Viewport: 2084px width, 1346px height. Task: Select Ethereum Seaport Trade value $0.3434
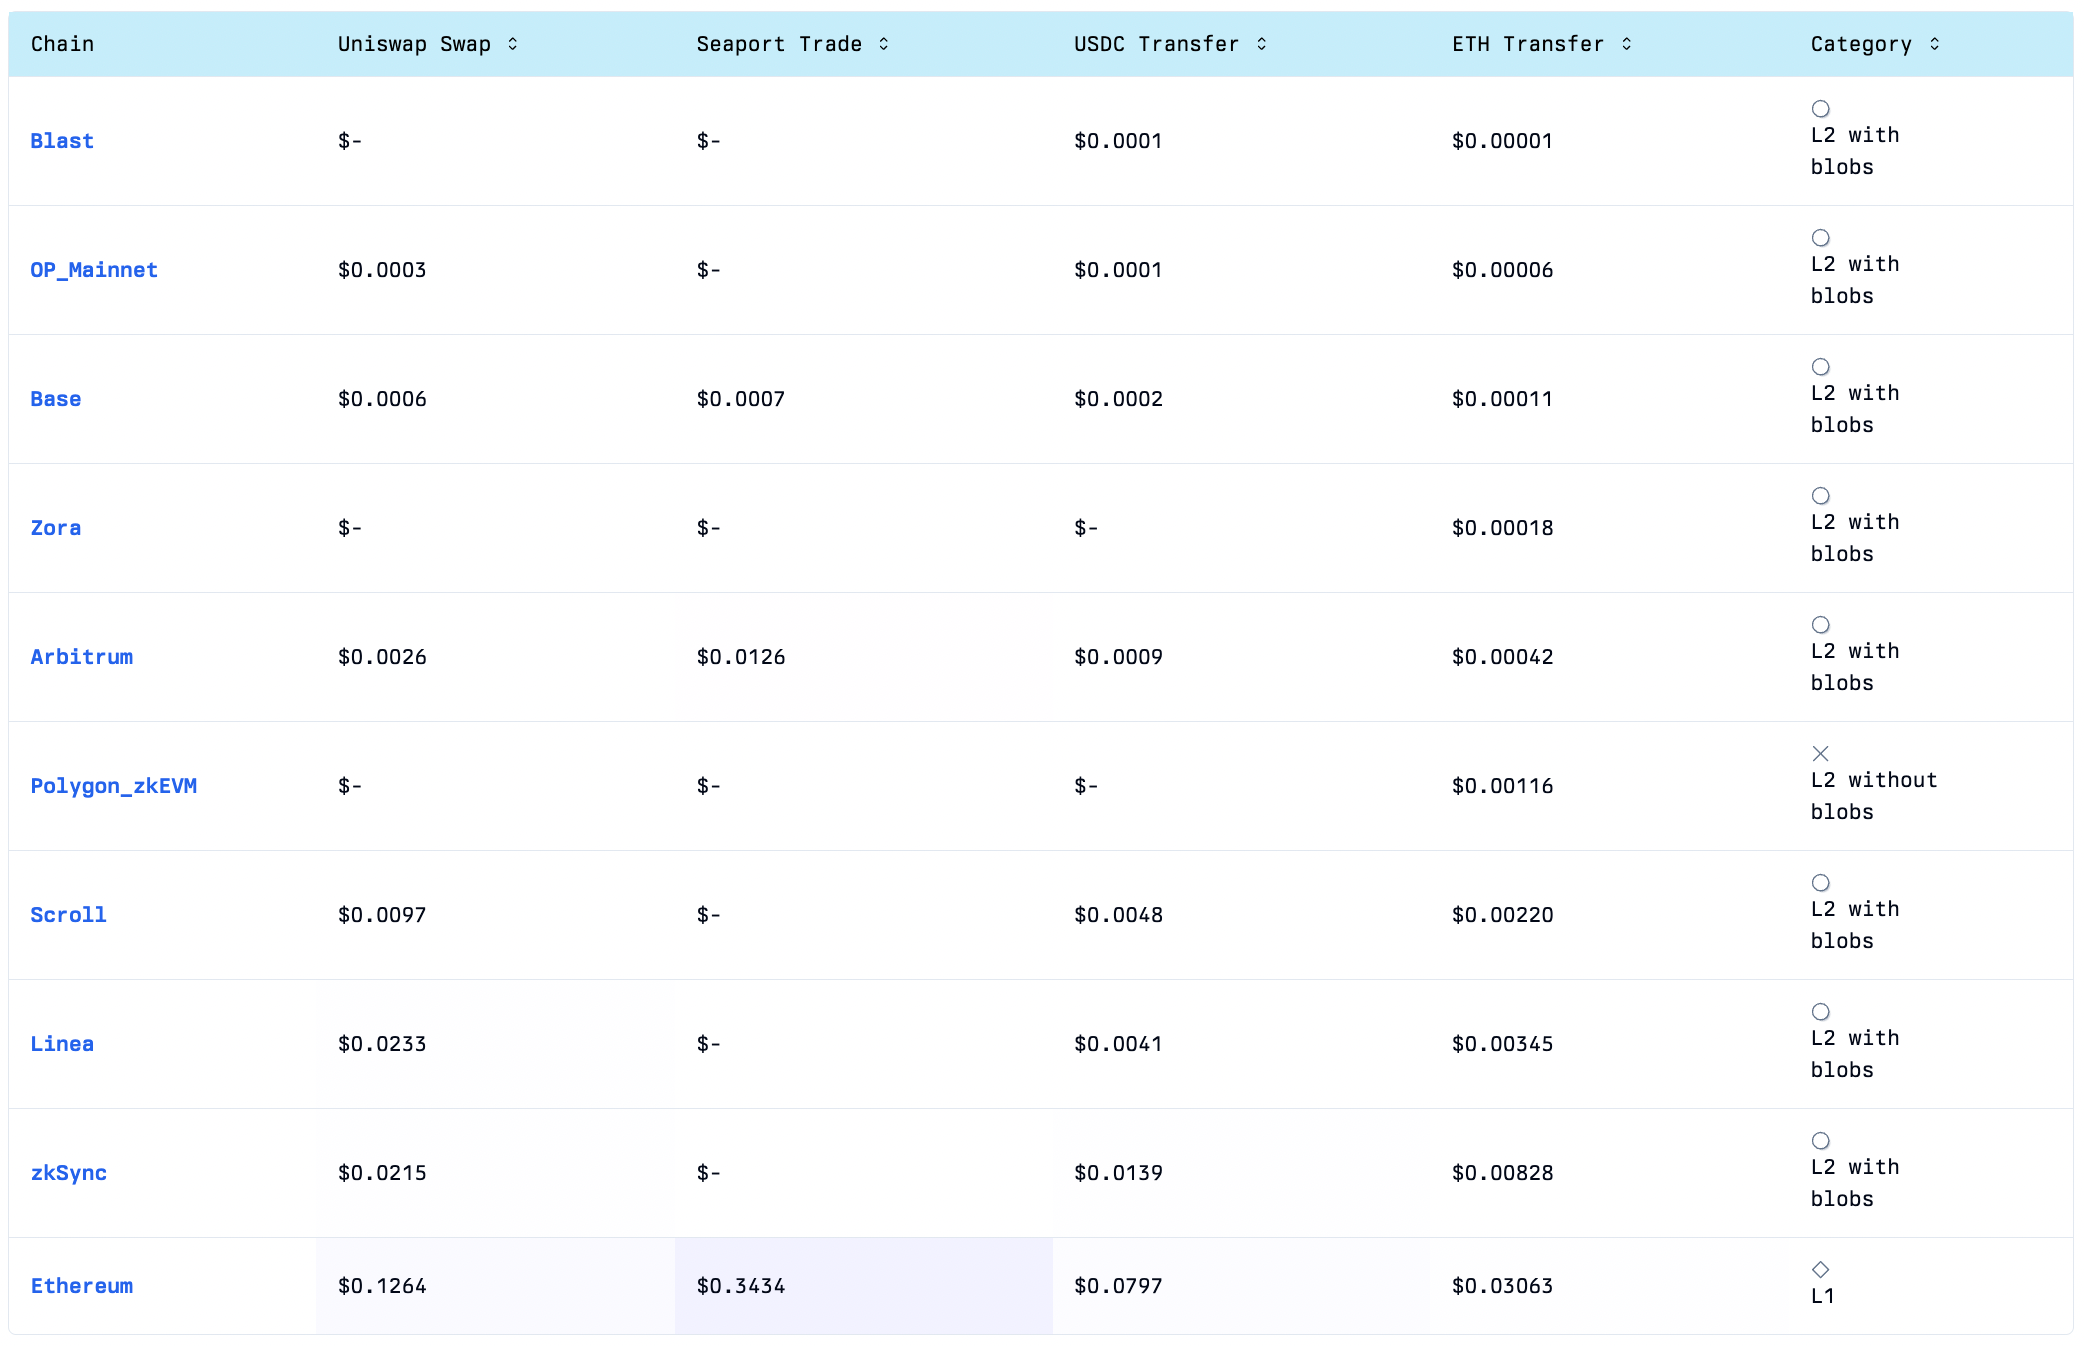pos(741,1286)
